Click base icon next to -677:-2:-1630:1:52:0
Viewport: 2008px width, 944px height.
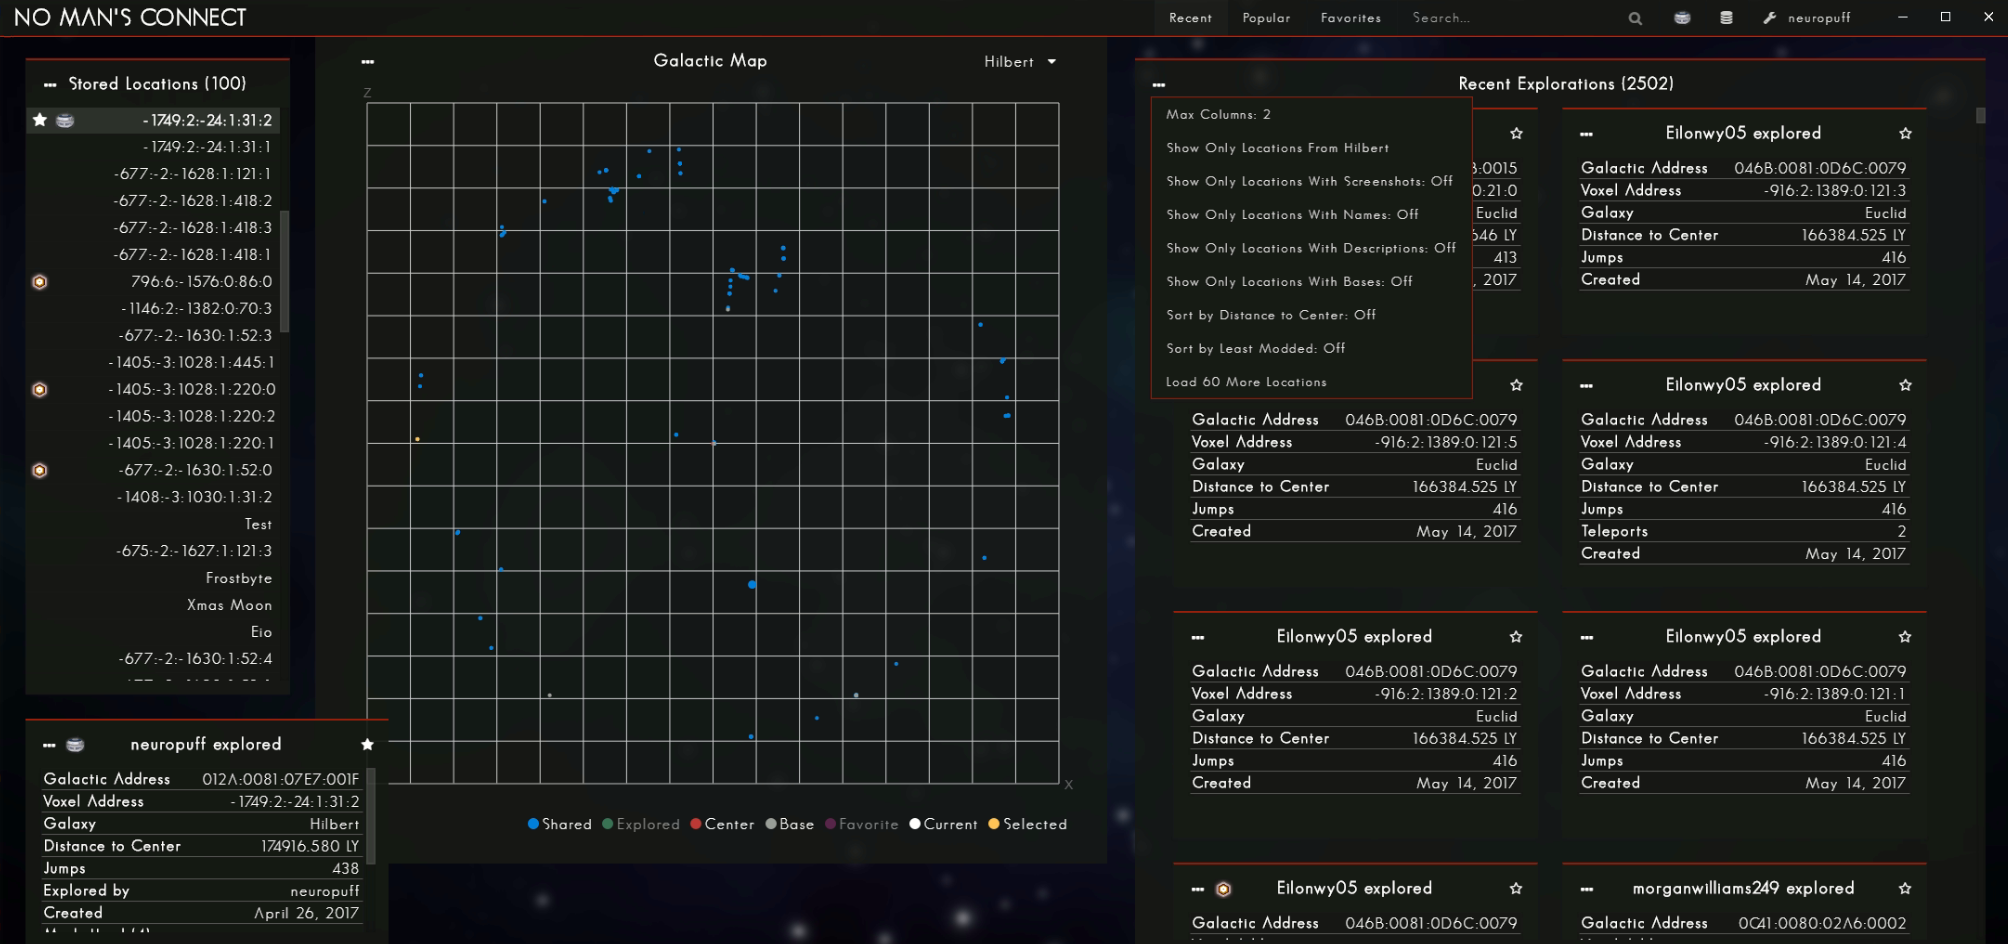click(40, 471)
